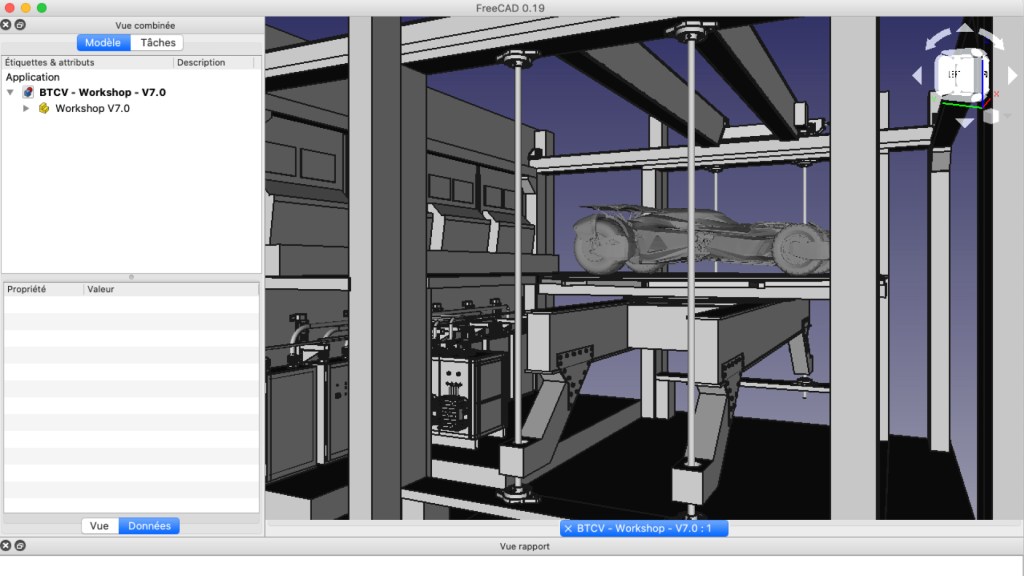Screen dimensions: 1024x576
Task: Rotate view counter-clockwise with the curved left arrow
Action: [x=938, y=39]
